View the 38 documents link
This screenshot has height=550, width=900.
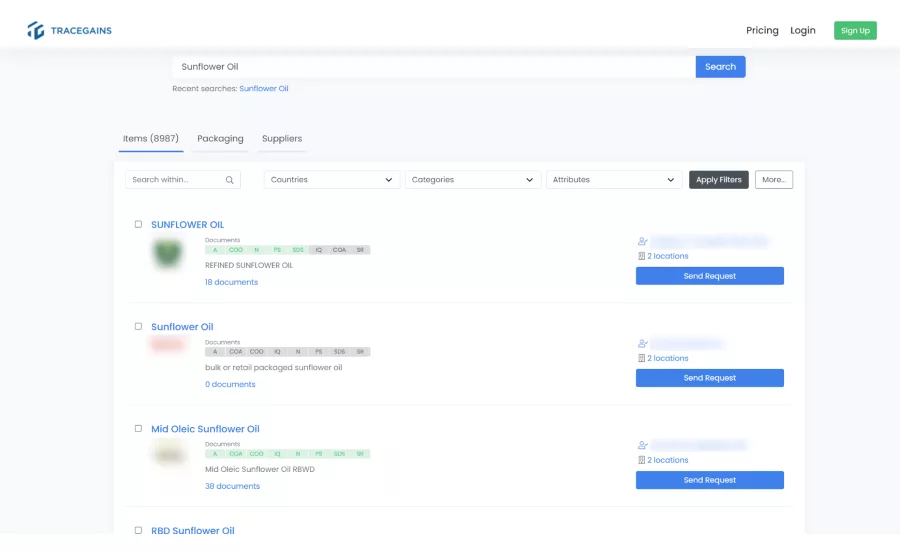232,486
